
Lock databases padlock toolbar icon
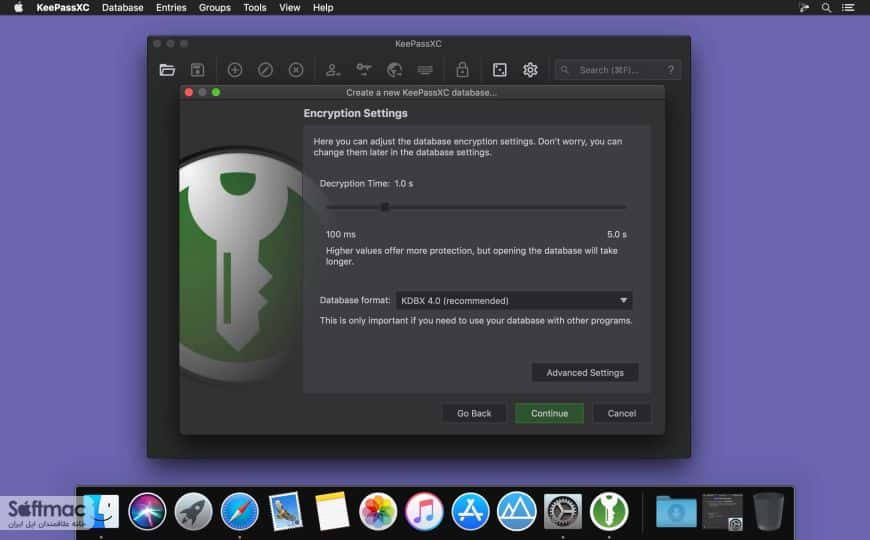462,70
